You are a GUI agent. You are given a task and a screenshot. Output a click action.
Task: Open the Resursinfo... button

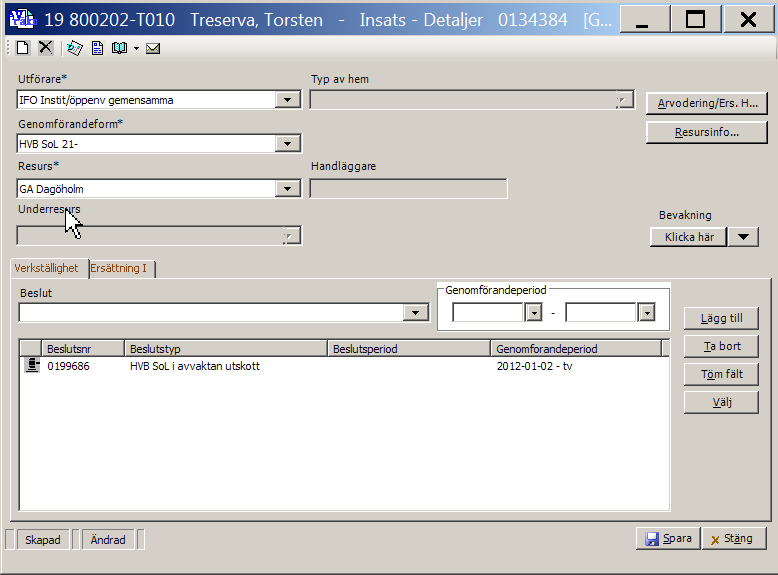point(707,132)
